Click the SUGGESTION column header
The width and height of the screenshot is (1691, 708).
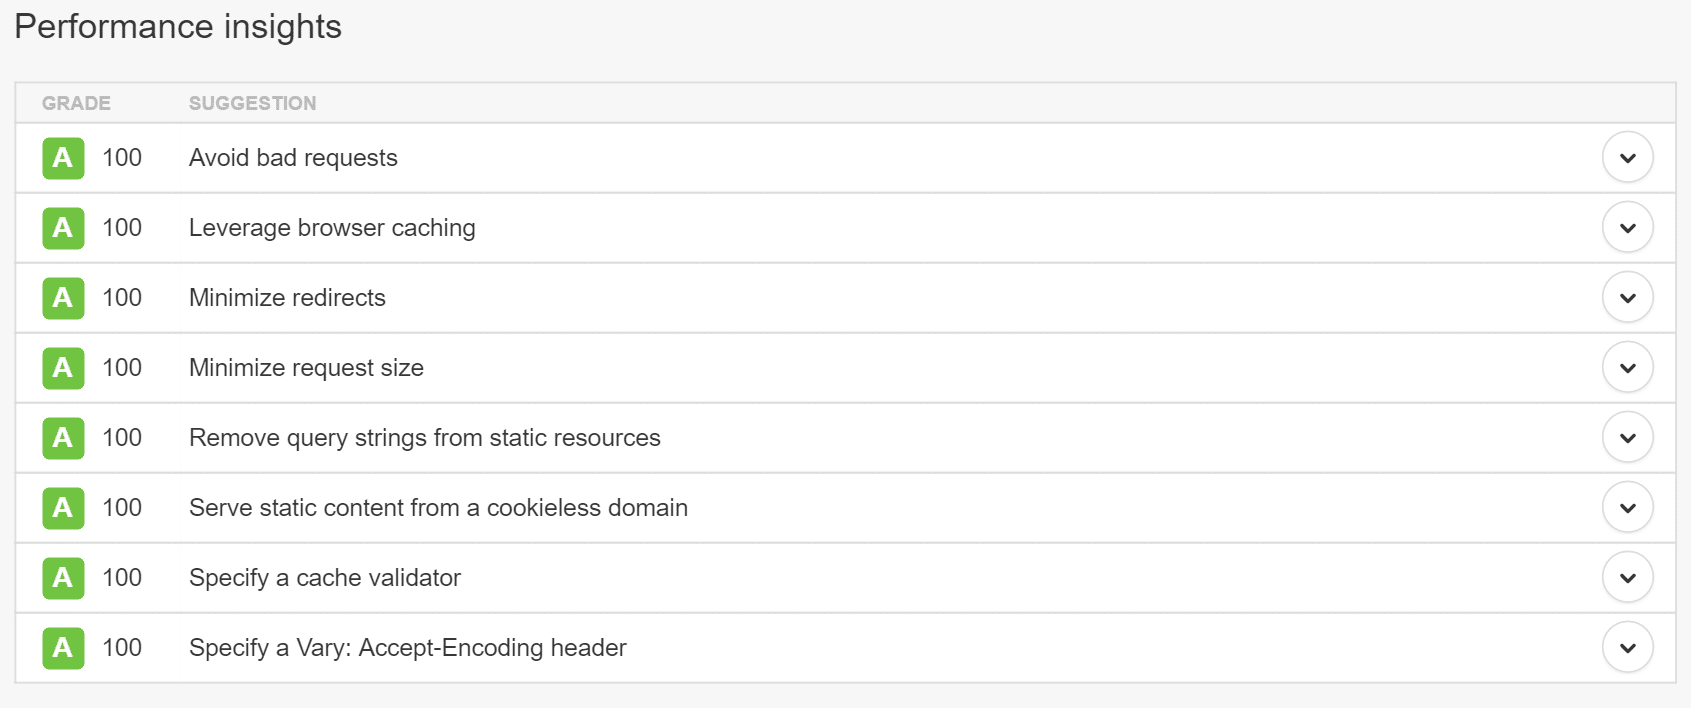pyautogui.click(x=252, y=102)
